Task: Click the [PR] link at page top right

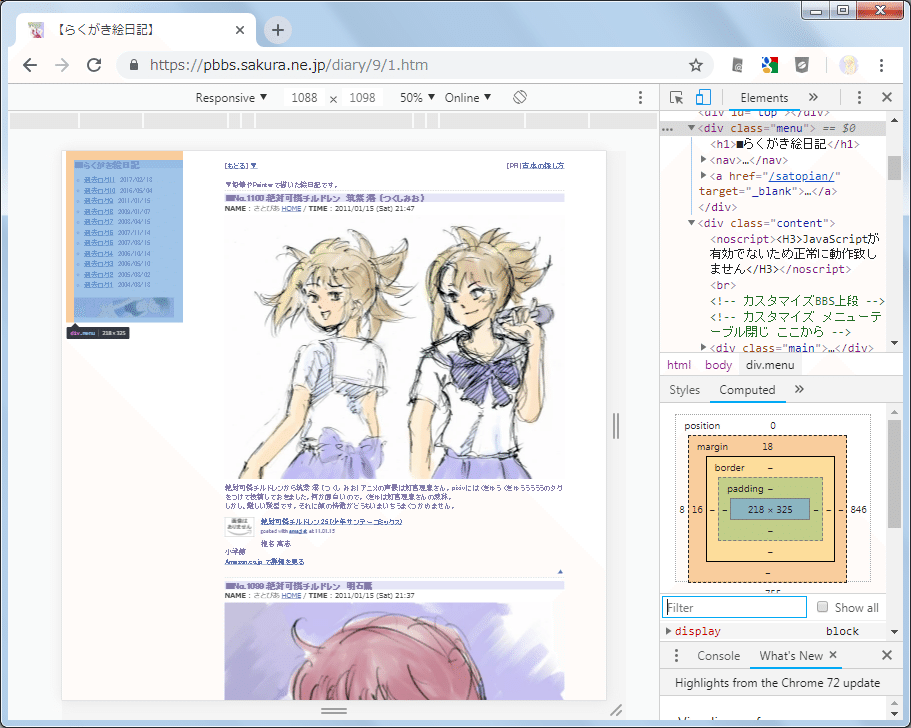Action: click(x=535, y=166)
